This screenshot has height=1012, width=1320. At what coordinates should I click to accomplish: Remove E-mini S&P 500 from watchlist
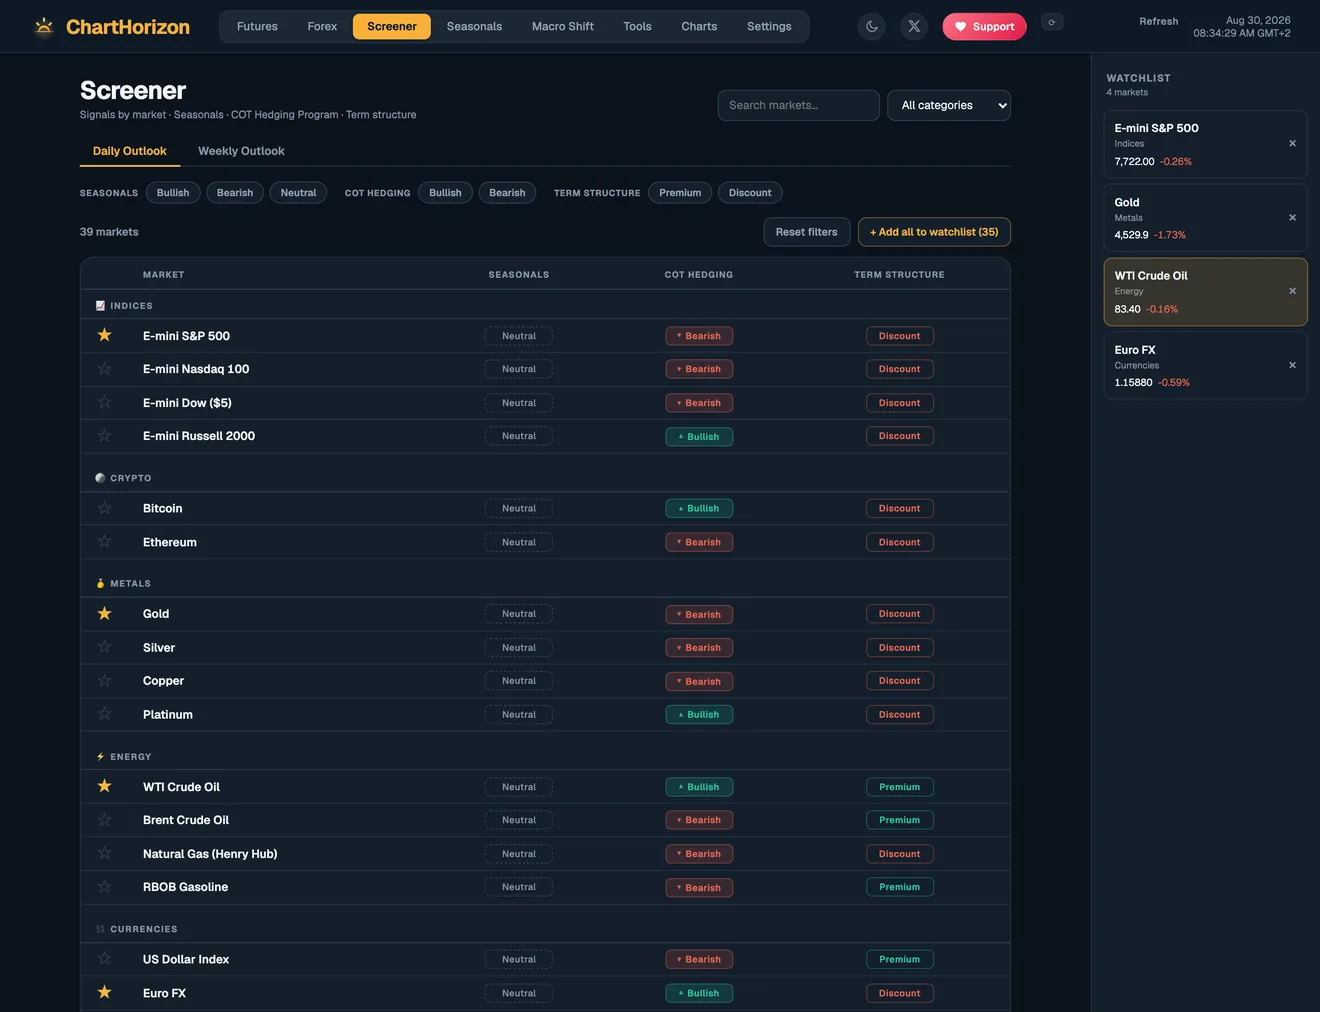coord(1292,143)
